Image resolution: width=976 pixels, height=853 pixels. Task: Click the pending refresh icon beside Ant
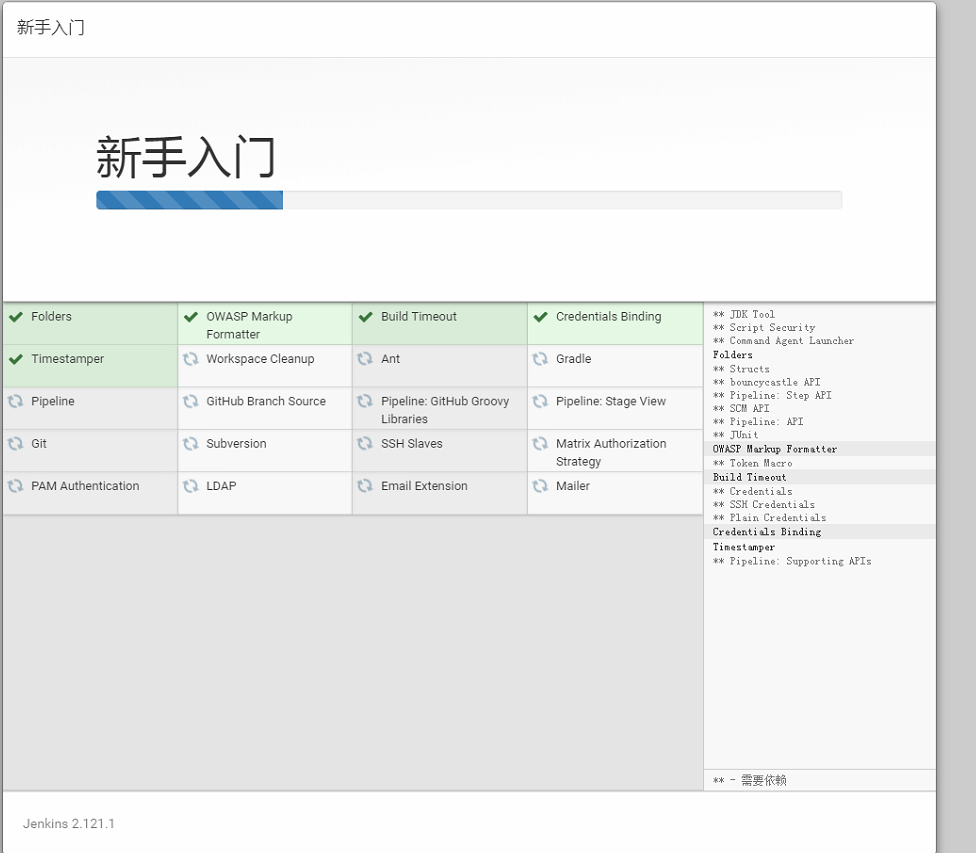(x=365, y=359)
